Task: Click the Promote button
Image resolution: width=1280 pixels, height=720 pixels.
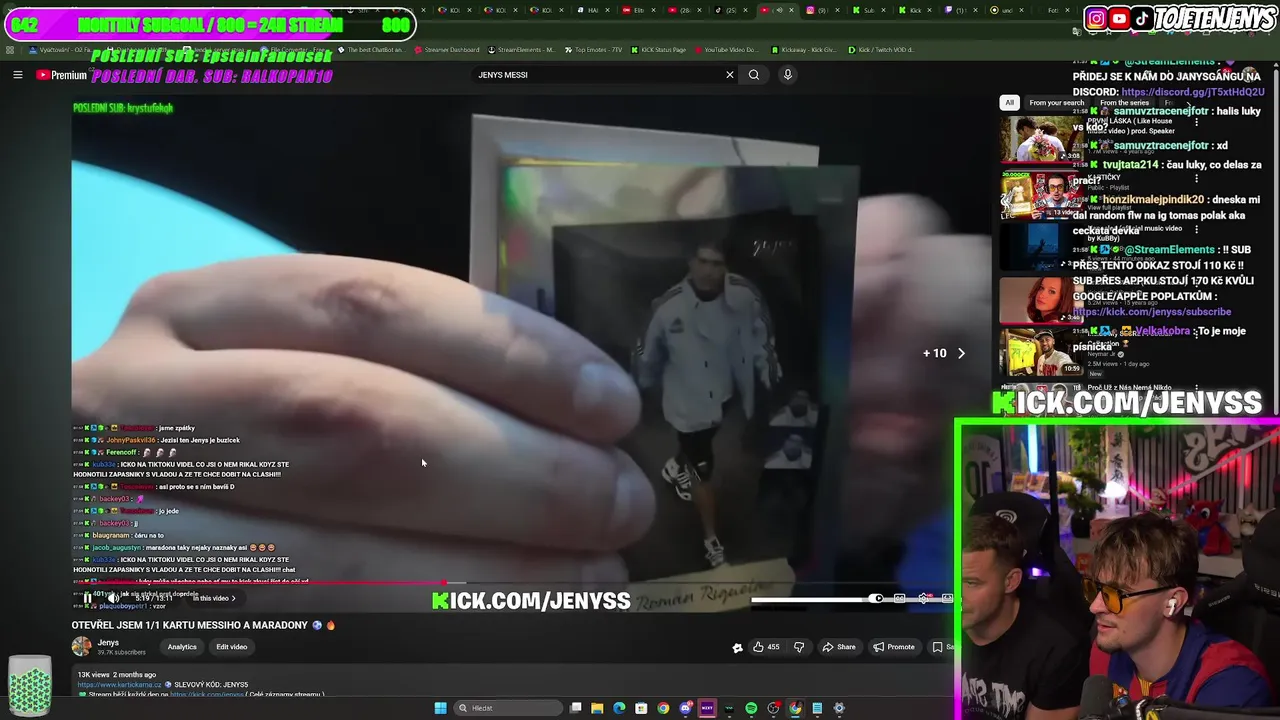Action: click(x=894, y=647)
